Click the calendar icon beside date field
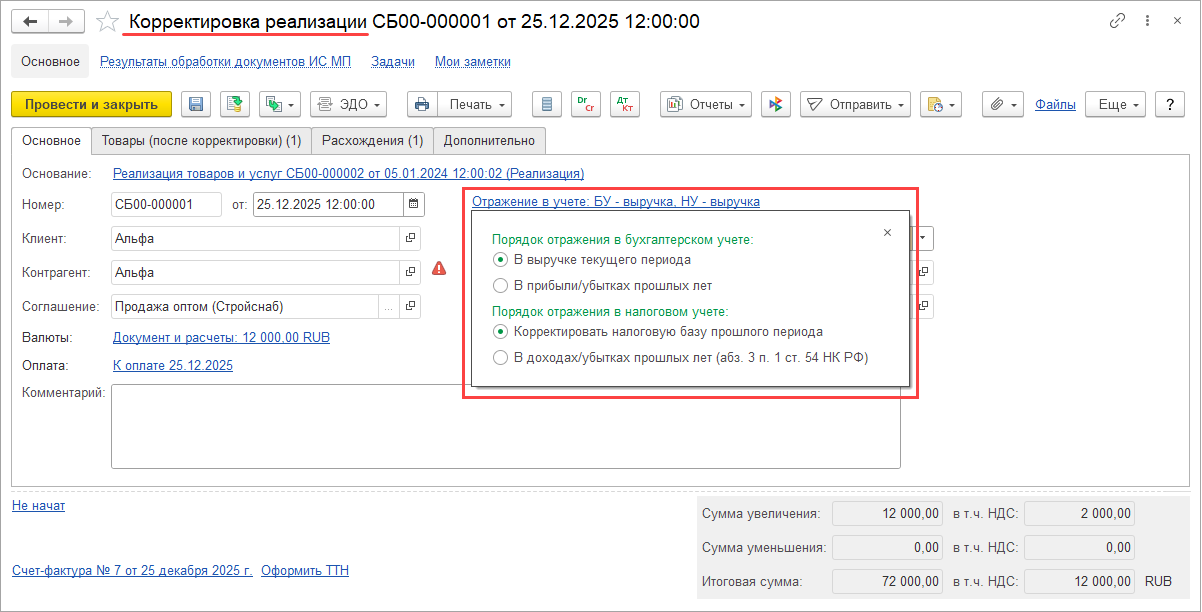 413,205
